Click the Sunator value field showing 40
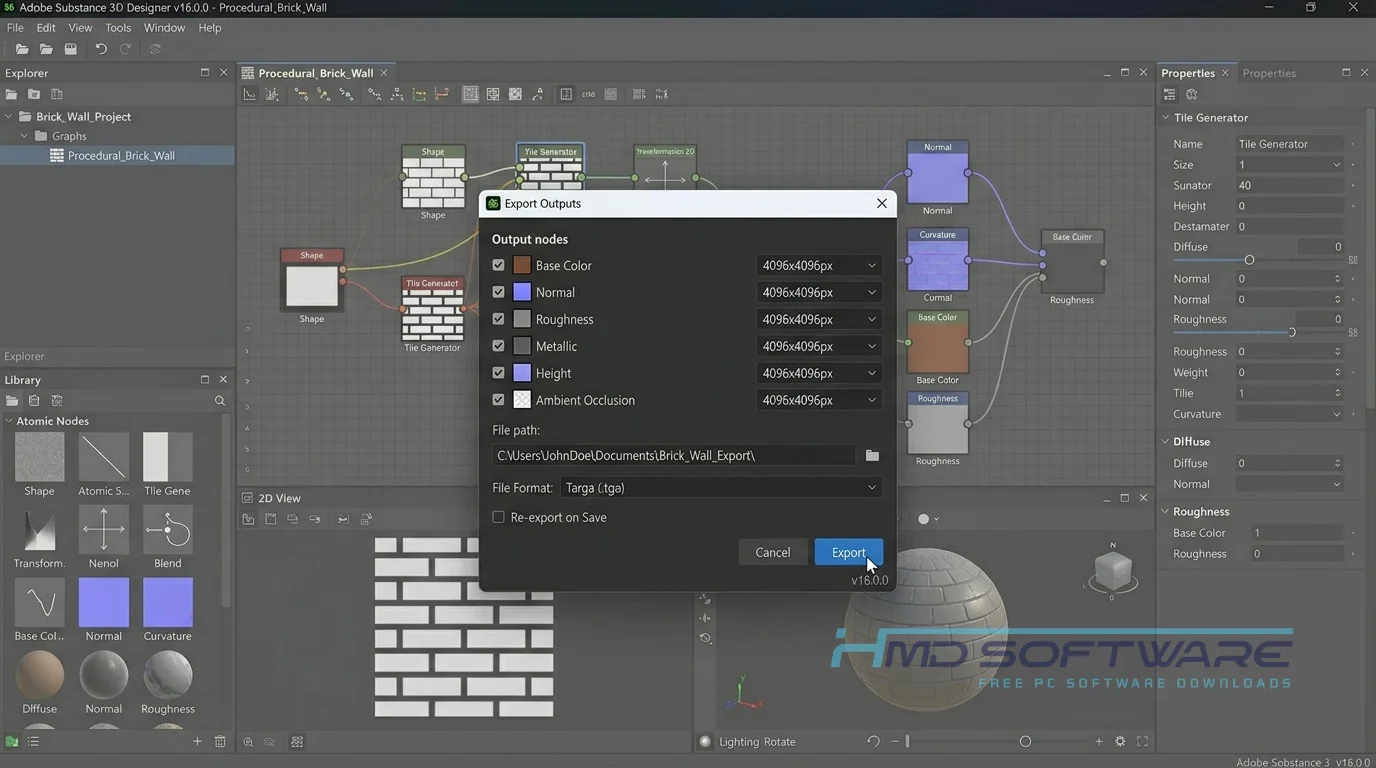Screen dimensions: 1376x768 [x=1289, y=185]
